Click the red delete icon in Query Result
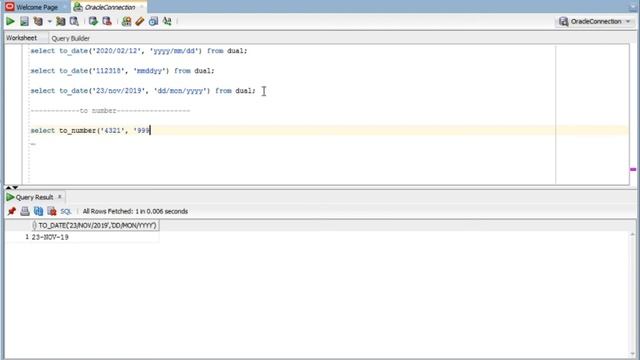Viewport: 640px width, 360px height. (52, 211)
